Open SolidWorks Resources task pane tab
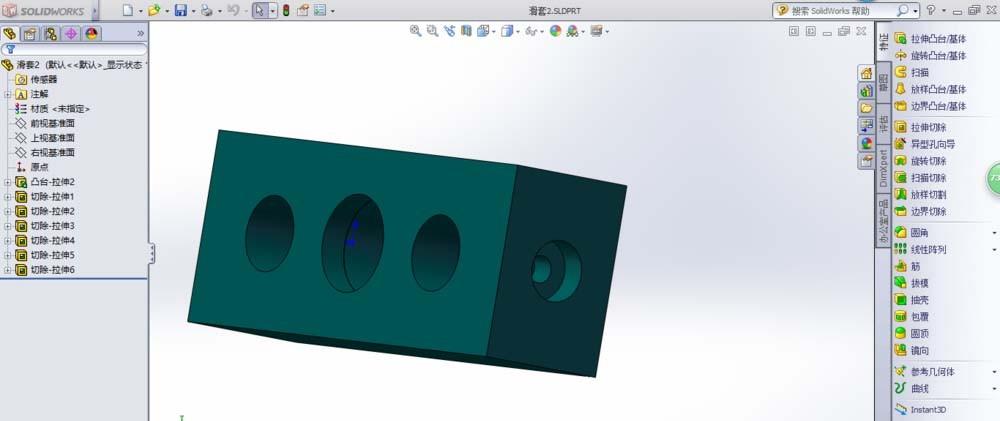 (866, 73)
